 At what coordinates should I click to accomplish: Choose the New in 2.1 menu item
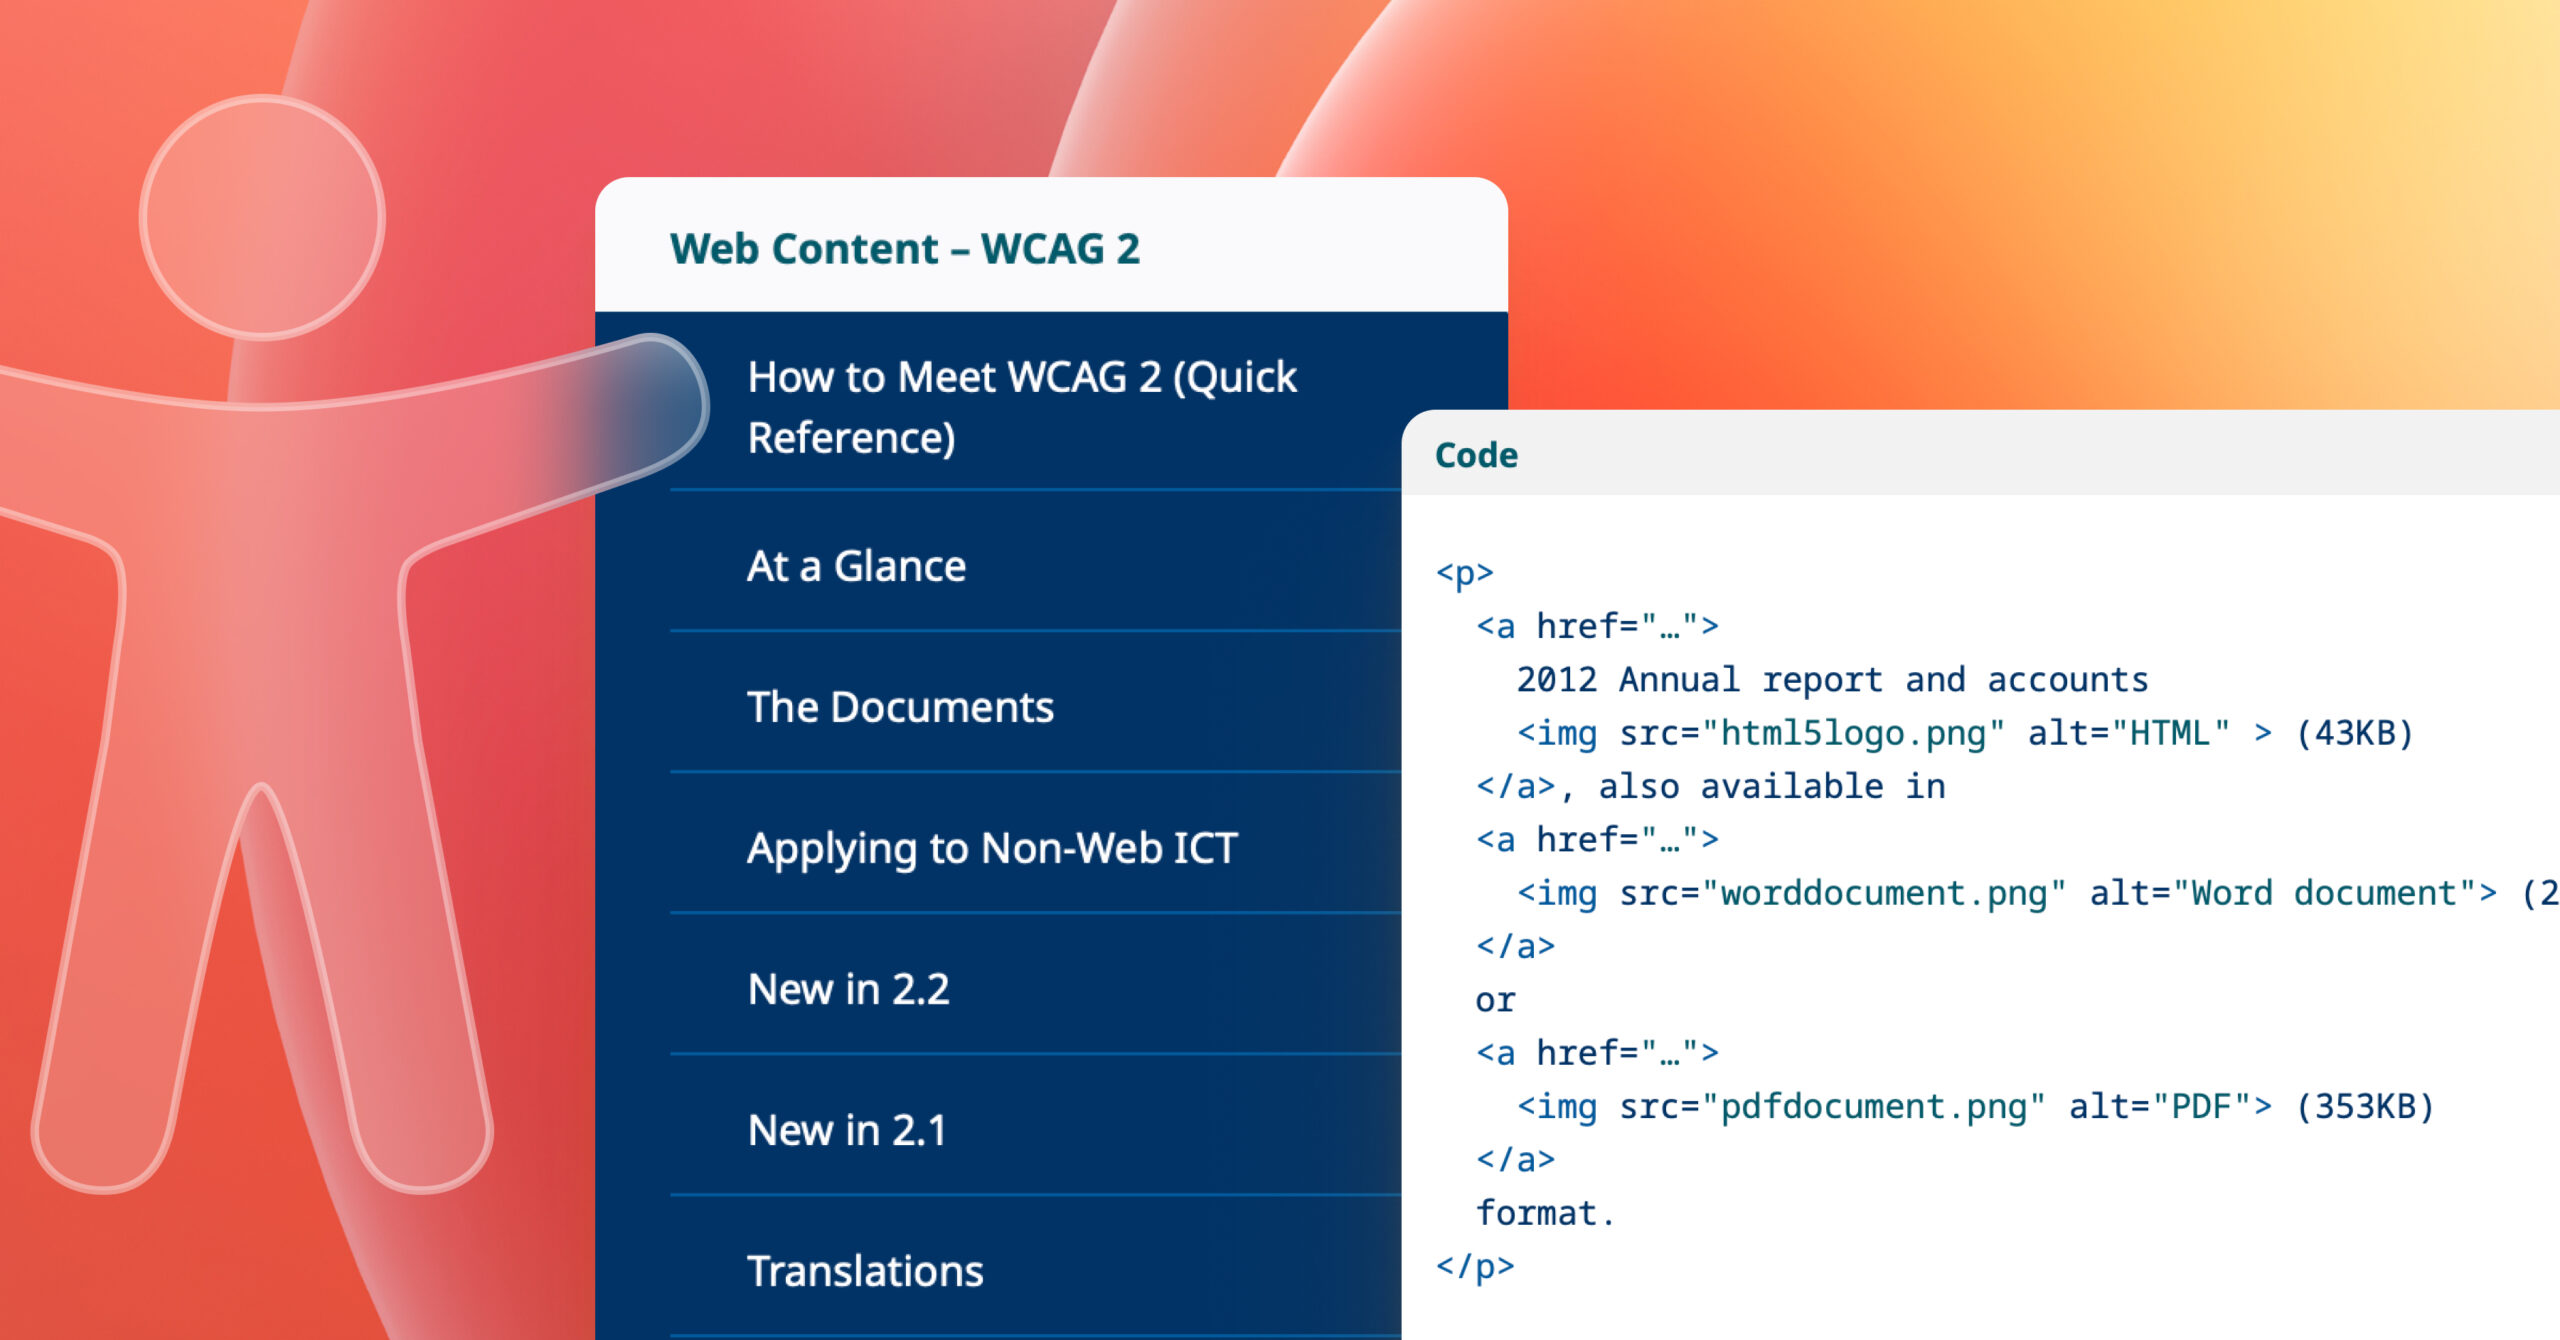846,1130
